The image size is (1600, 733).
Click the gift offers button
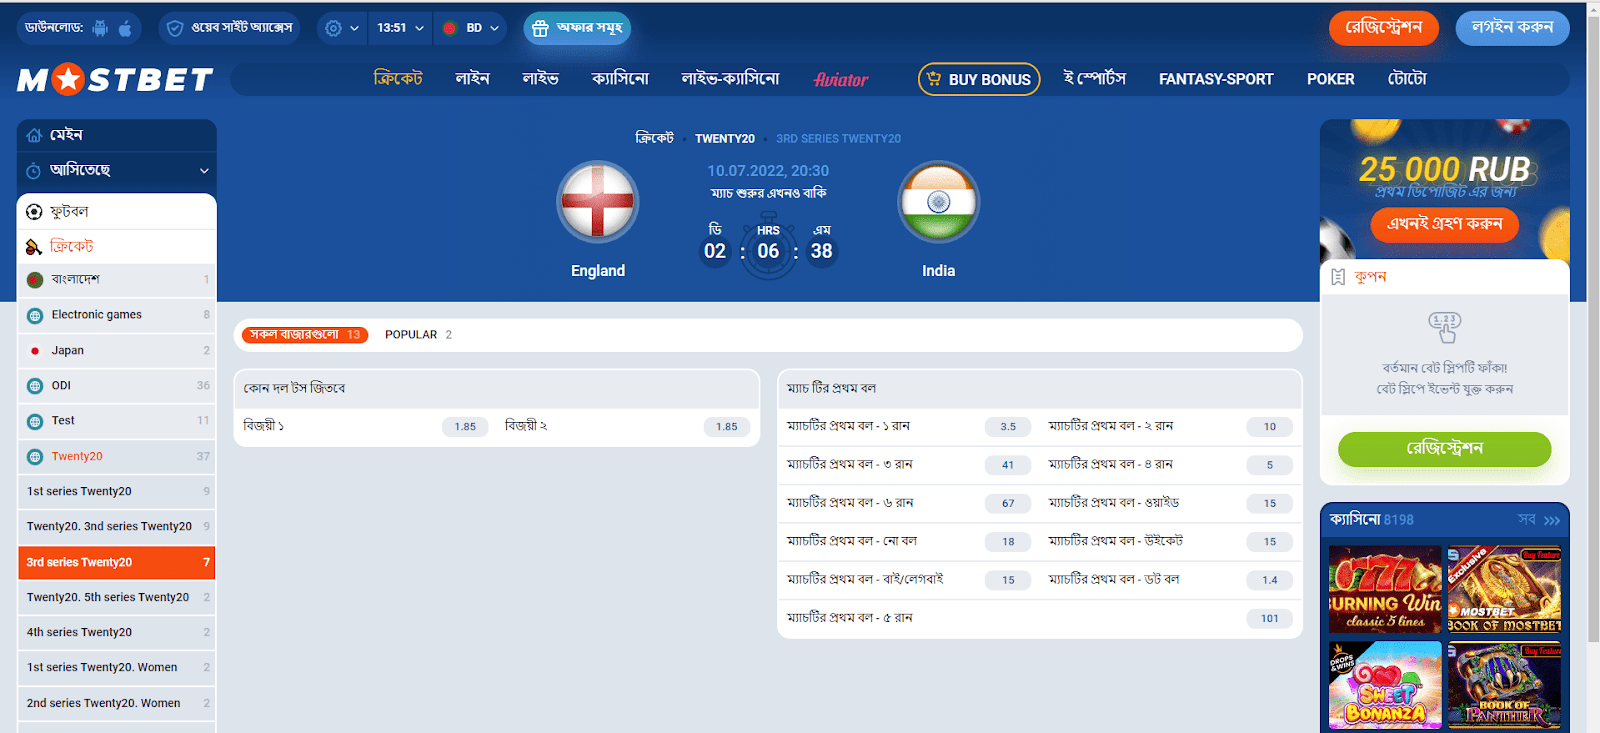577,28
